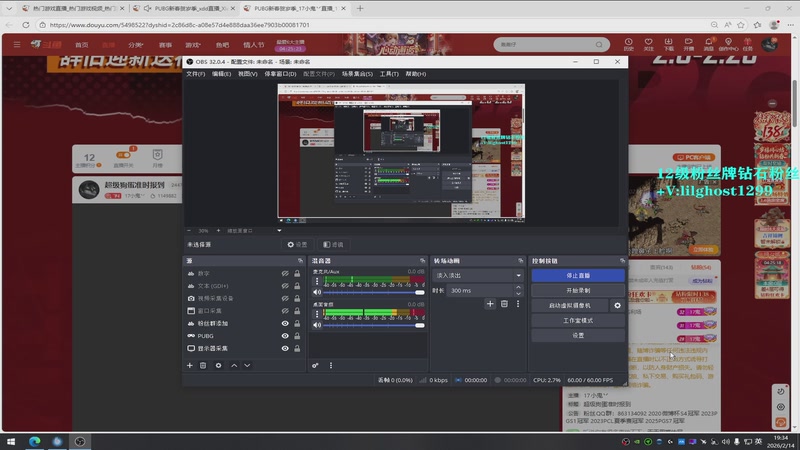Toggle the lock on the 窗口采集 source
800x450 pixels.
point(297,311)
